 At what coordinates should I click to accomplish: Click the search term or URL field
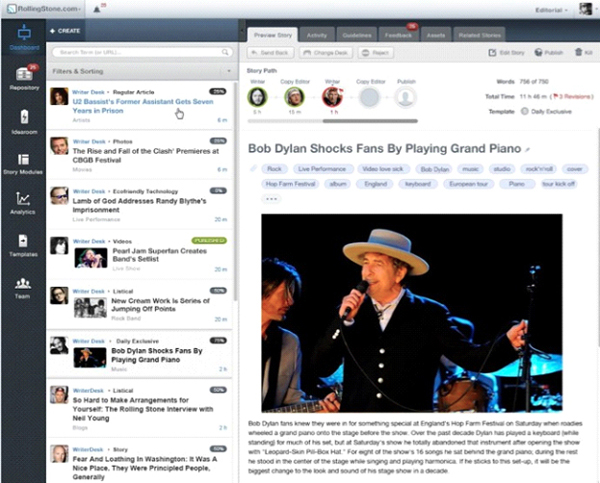(138, 50)
